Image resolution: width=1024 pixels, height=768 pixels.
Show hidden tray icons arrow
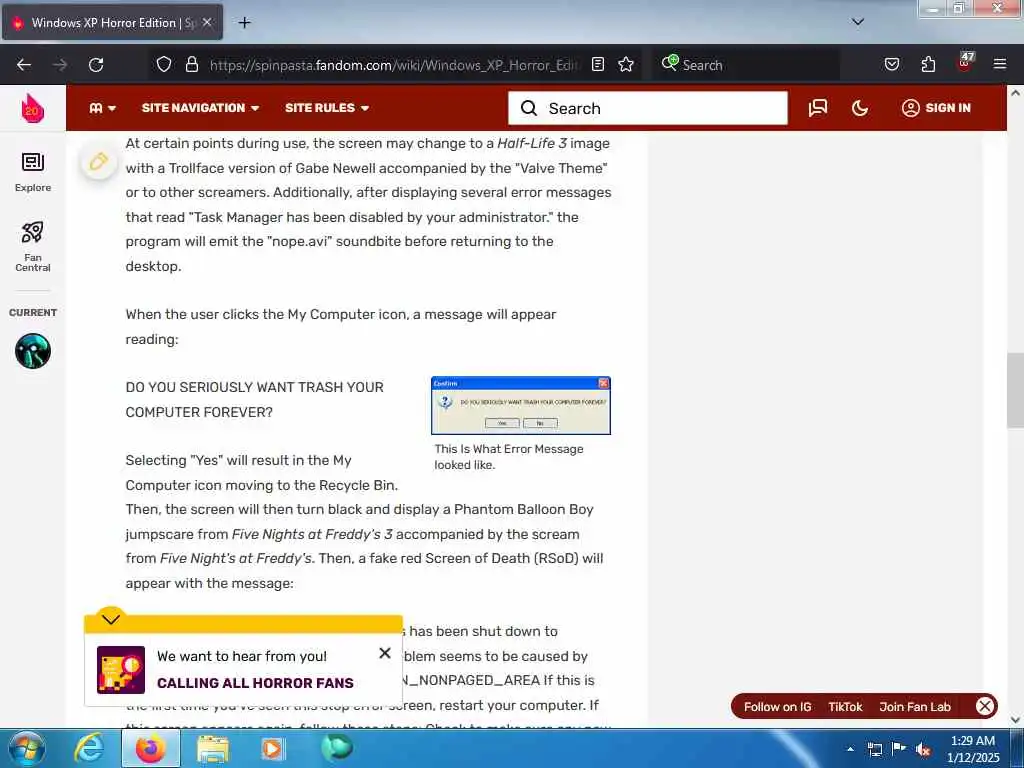[x=850, y=749]
